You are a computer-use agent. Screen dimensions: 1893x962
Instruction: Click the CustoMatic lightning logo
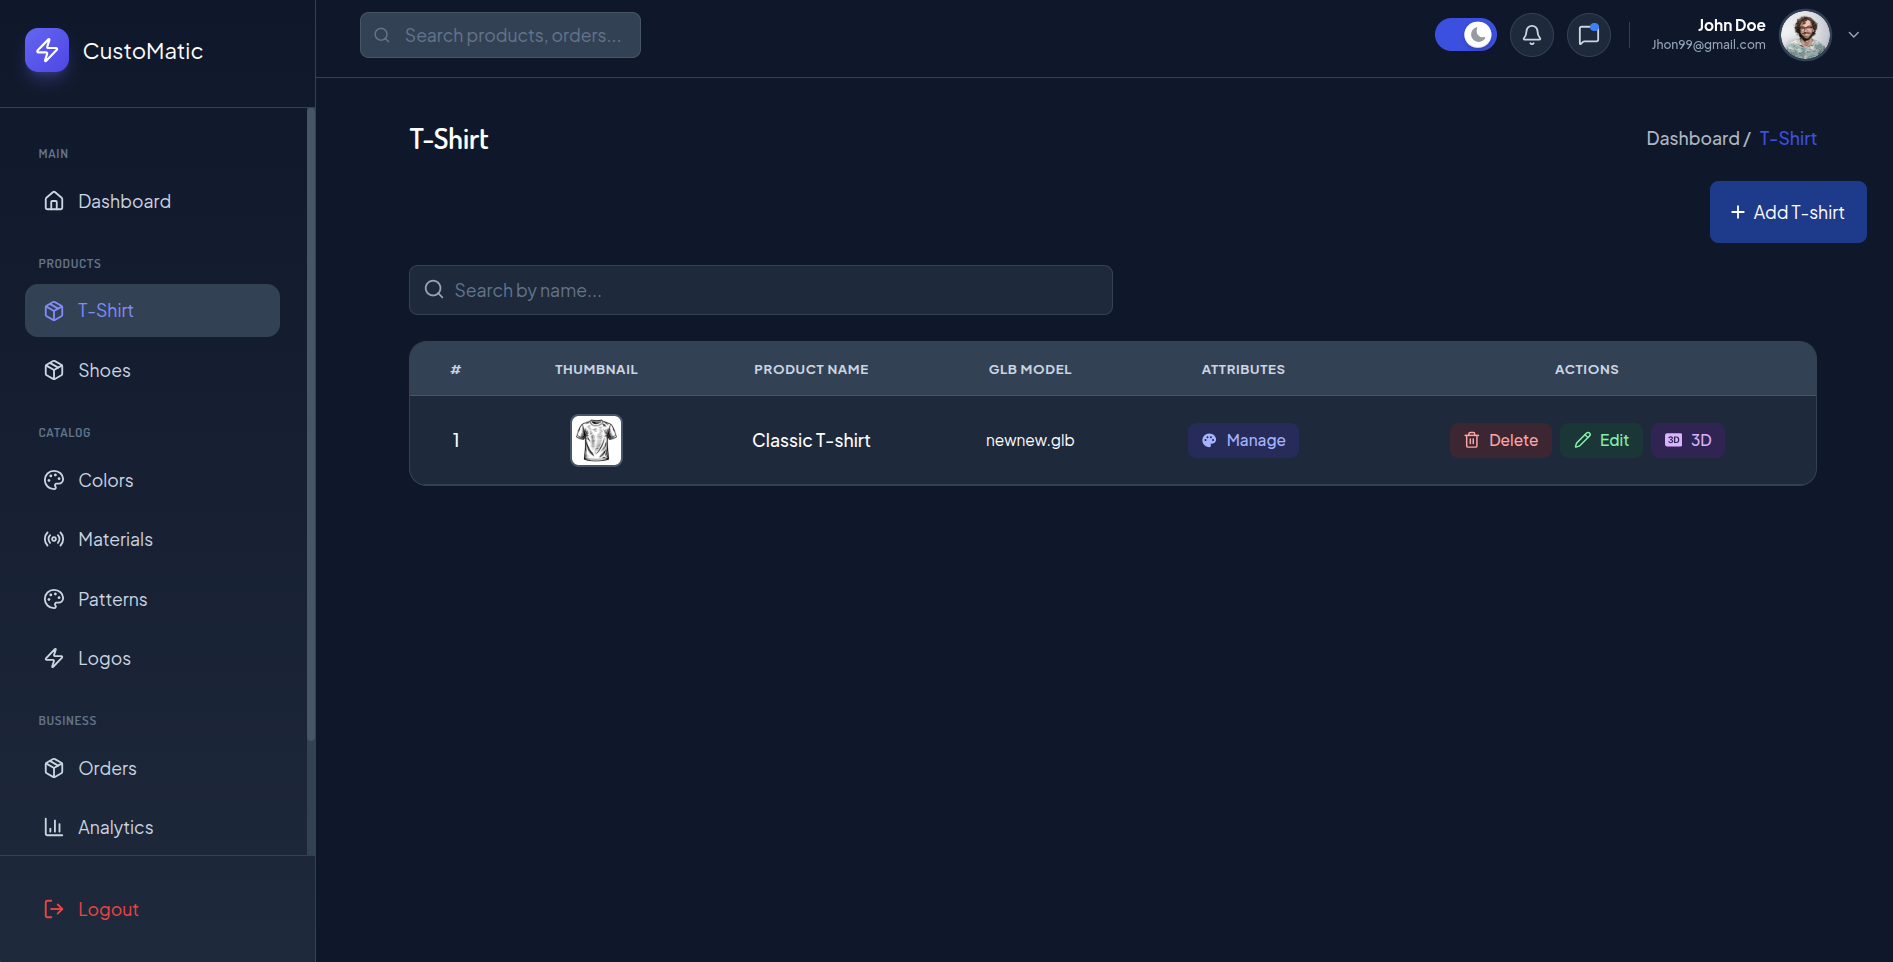(x=47, y=50)
